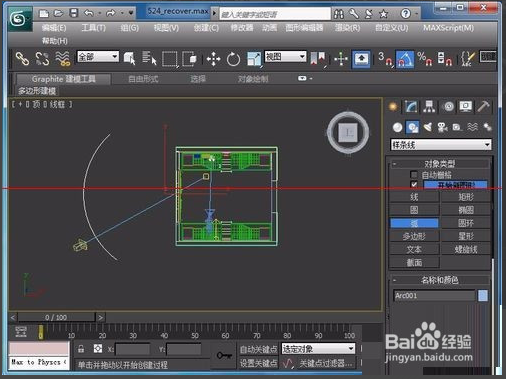Switch to Geometry sphere category
Viewport: 506px width, 379px height.
click(397, 127)
